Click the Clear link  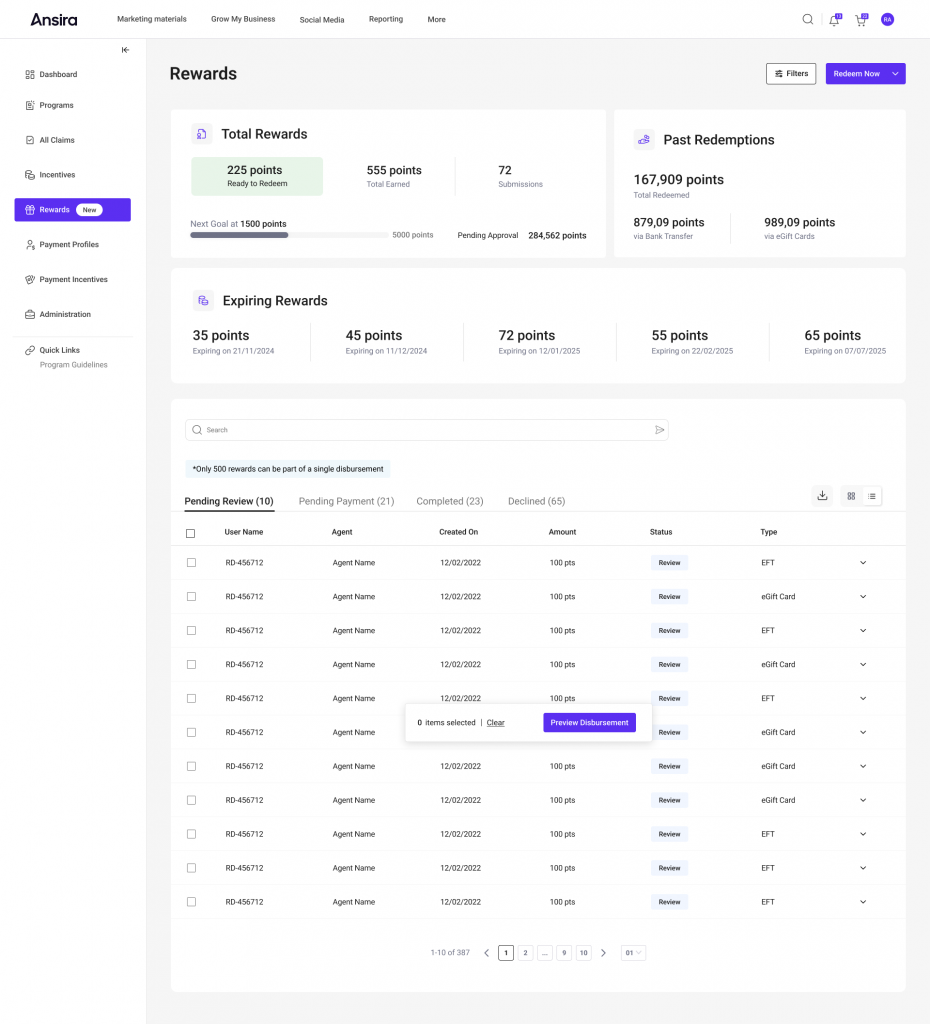click(495, 723)
